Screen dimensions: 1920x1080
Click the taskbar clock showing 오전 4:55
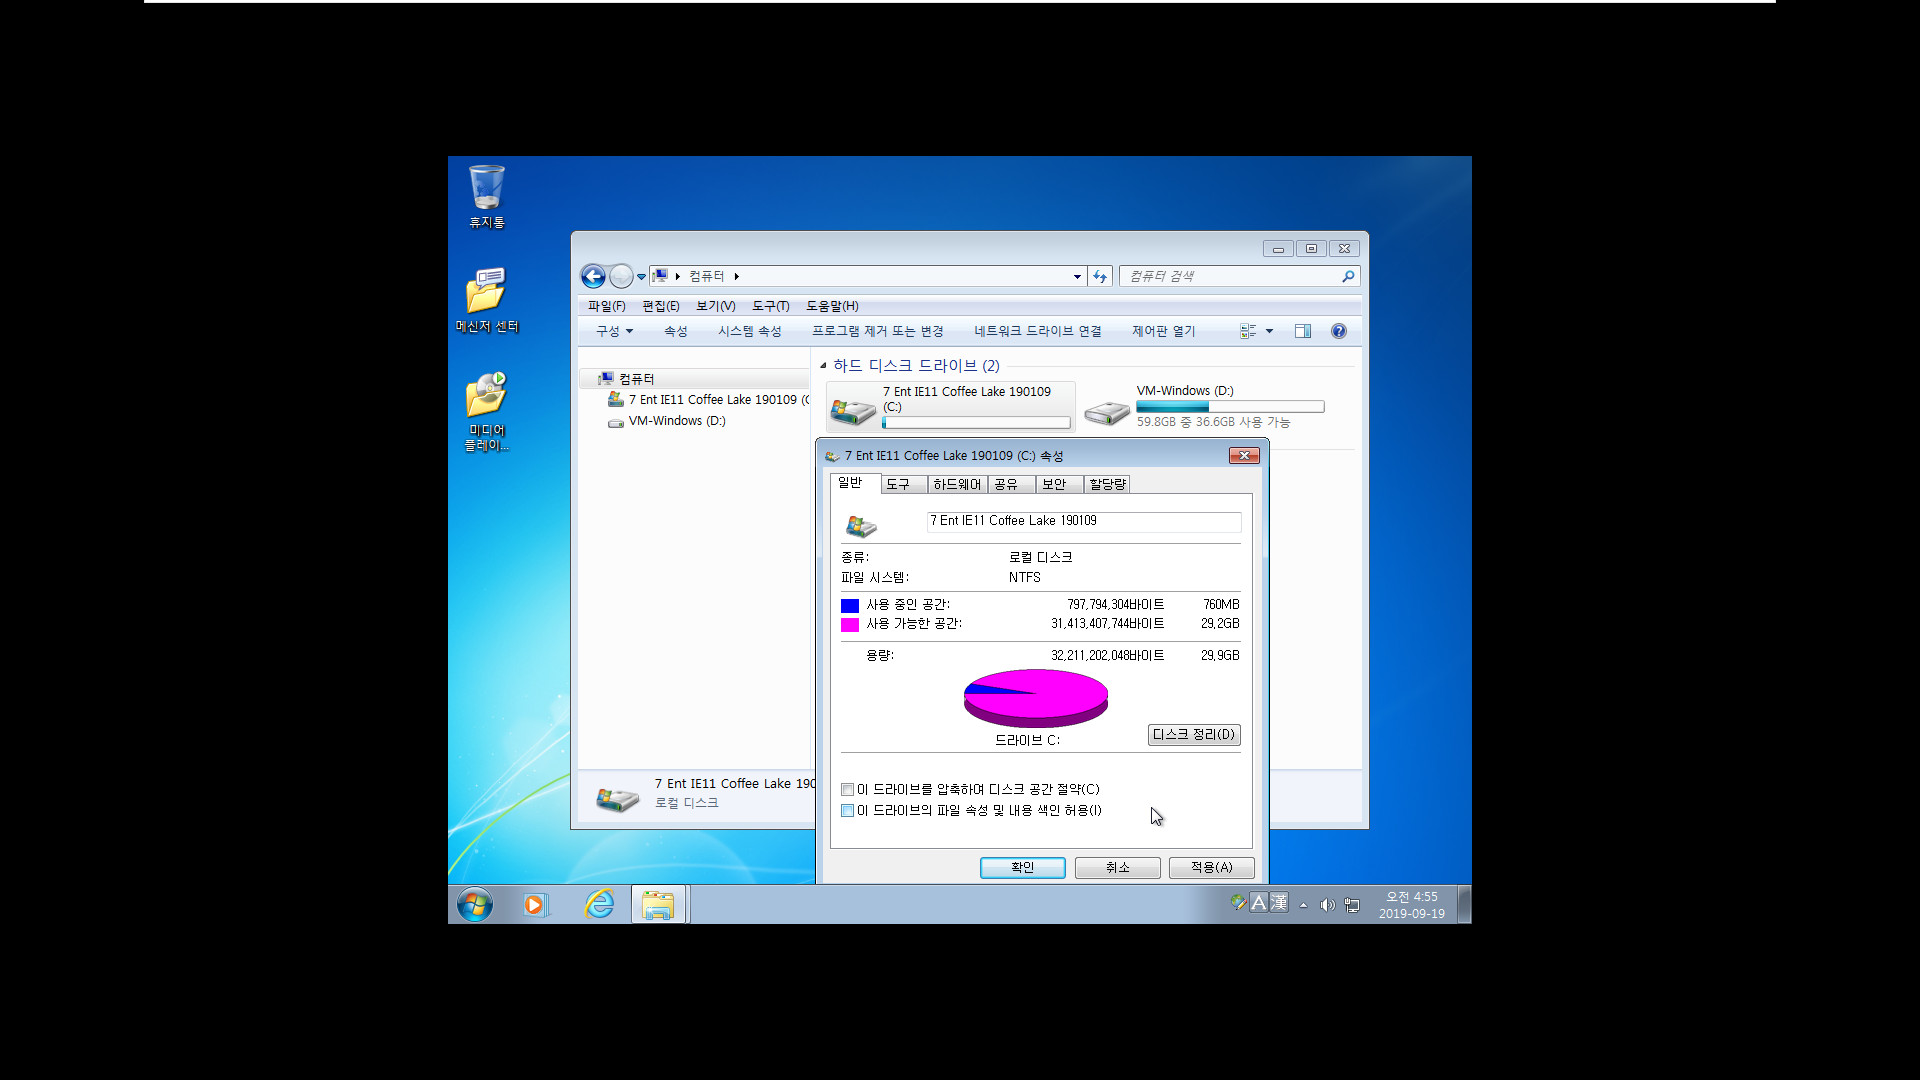coord(1411,905)
